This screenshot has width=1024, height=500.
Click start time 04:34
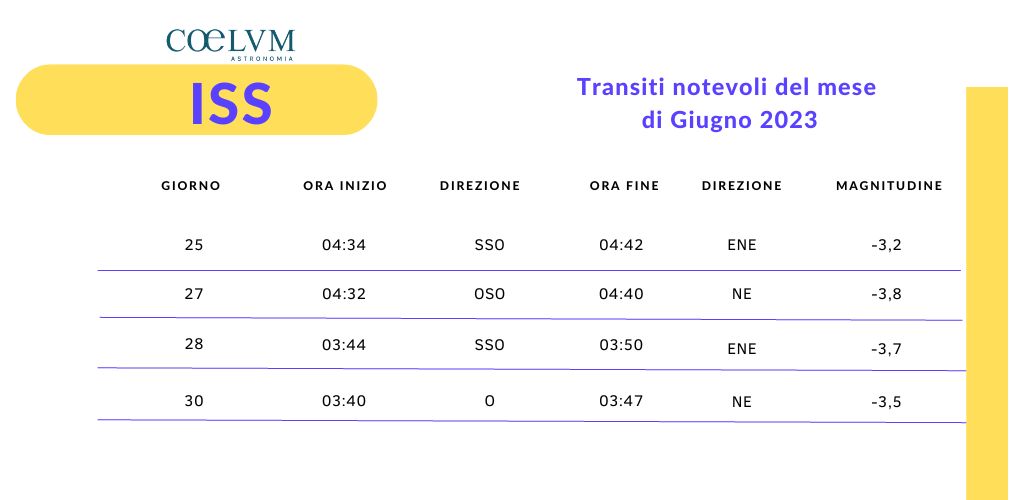point(344,245)
